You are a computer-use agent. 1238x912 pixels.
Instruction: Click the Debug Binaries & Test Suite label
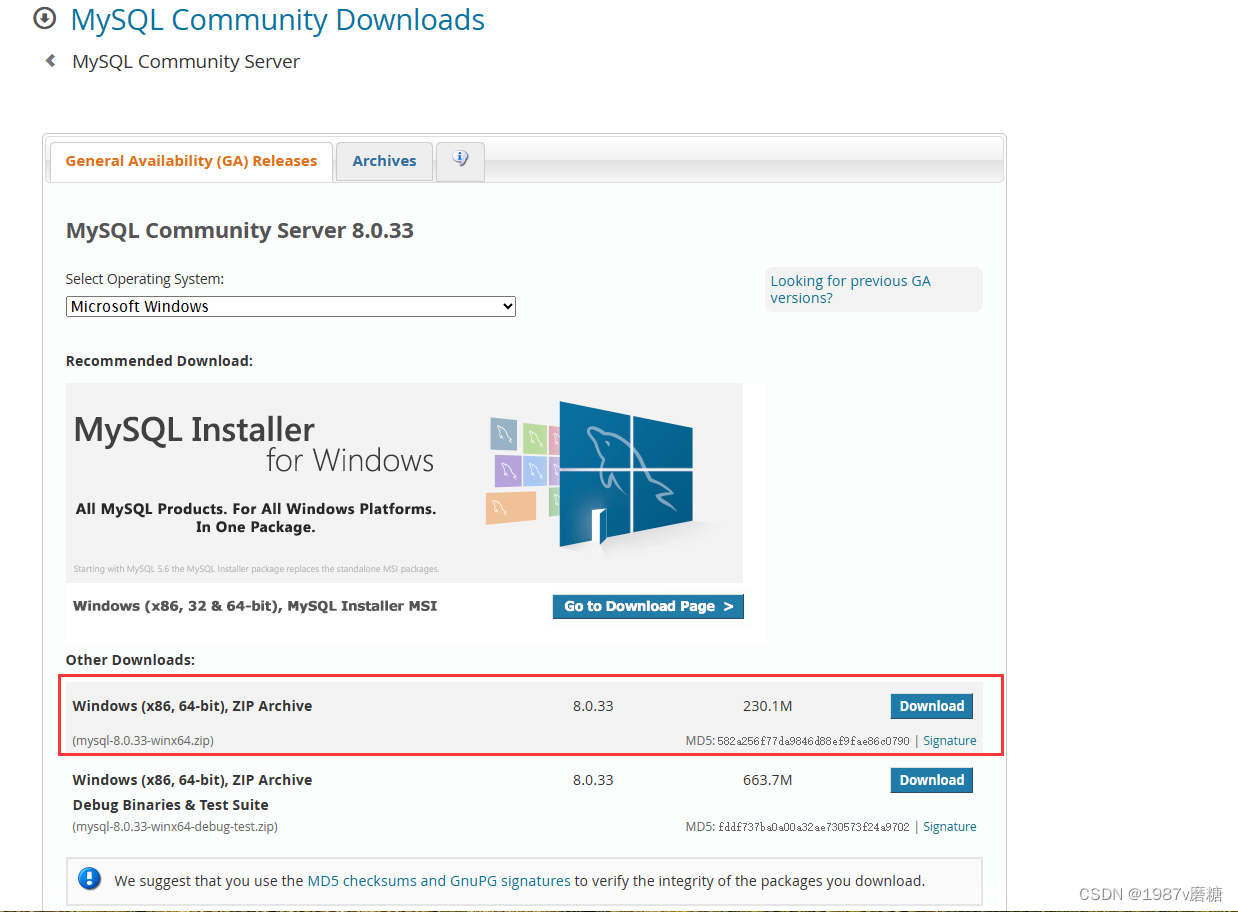click(x=171, y=805)
